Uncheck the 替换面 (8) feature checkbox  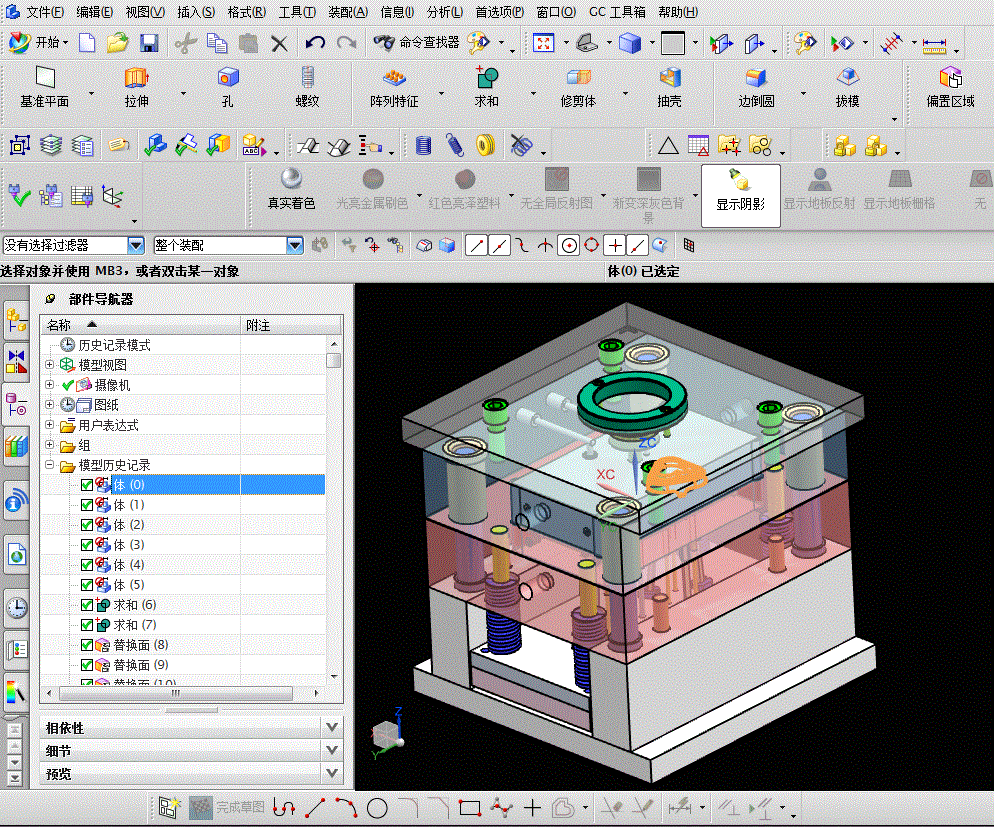87,645
